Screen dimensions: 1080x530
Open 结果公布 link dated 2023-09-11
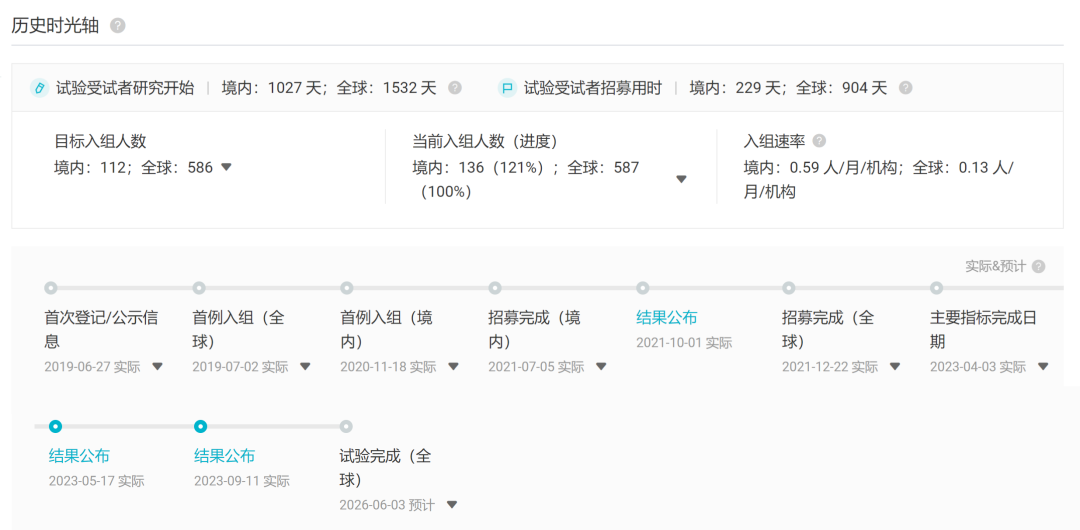[x=224, y=455]
